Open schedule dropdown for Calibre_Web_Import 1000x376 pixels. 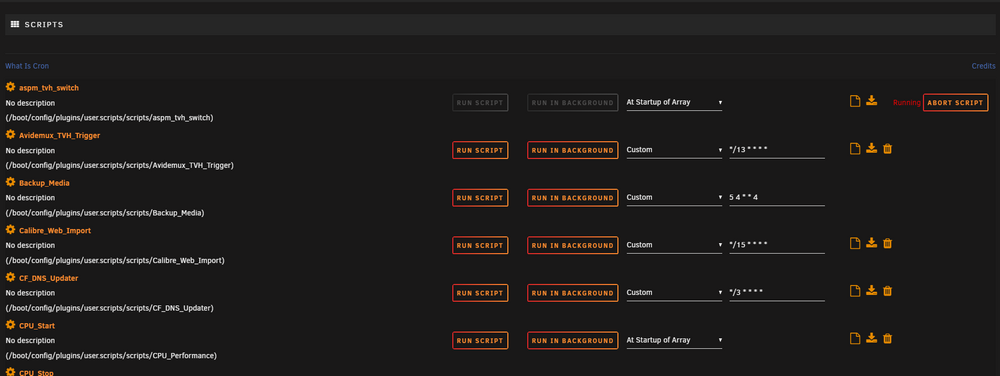click(674, 245)
